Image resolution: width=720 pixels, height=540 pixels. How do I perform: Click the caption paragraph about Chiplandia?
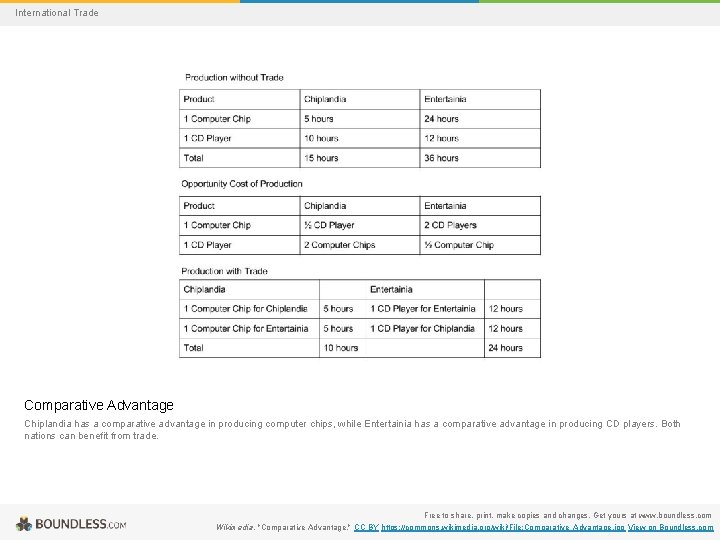352,430
